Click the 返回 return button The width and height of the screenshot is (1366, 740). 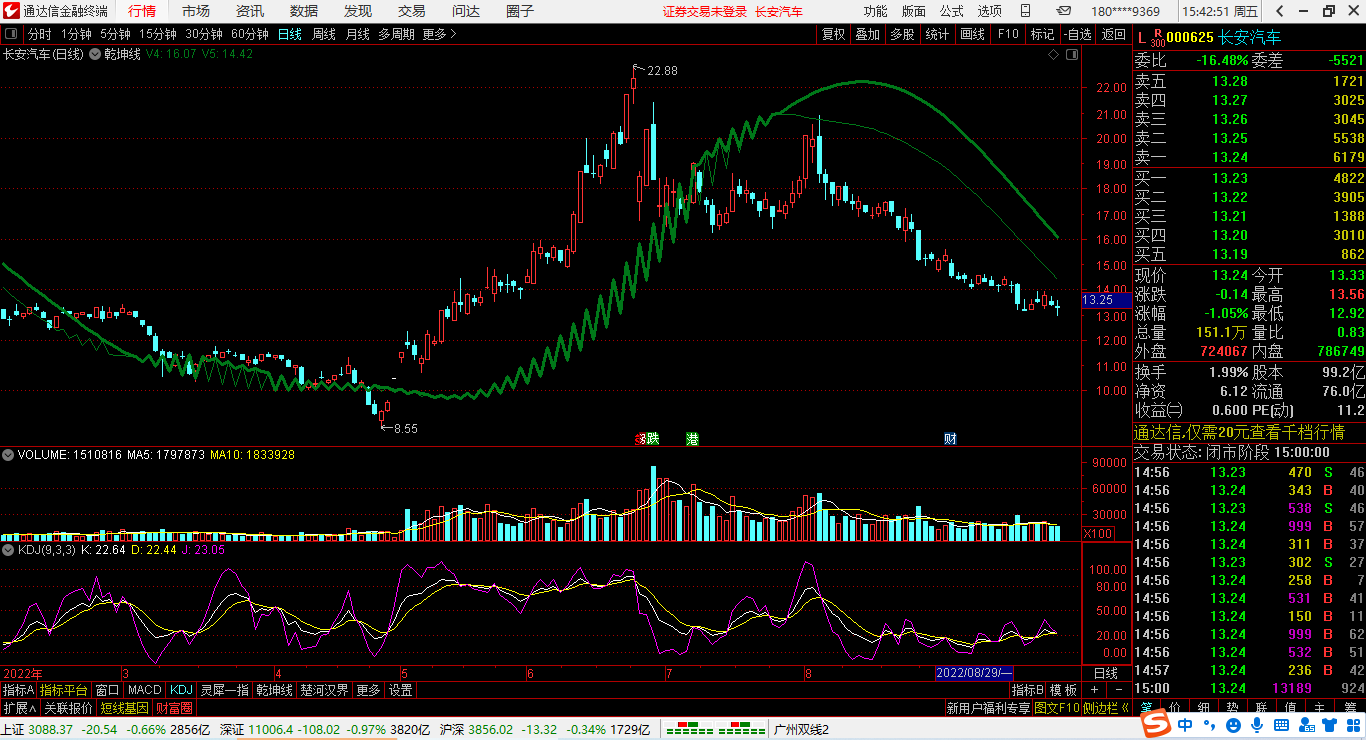point(1113,34)
